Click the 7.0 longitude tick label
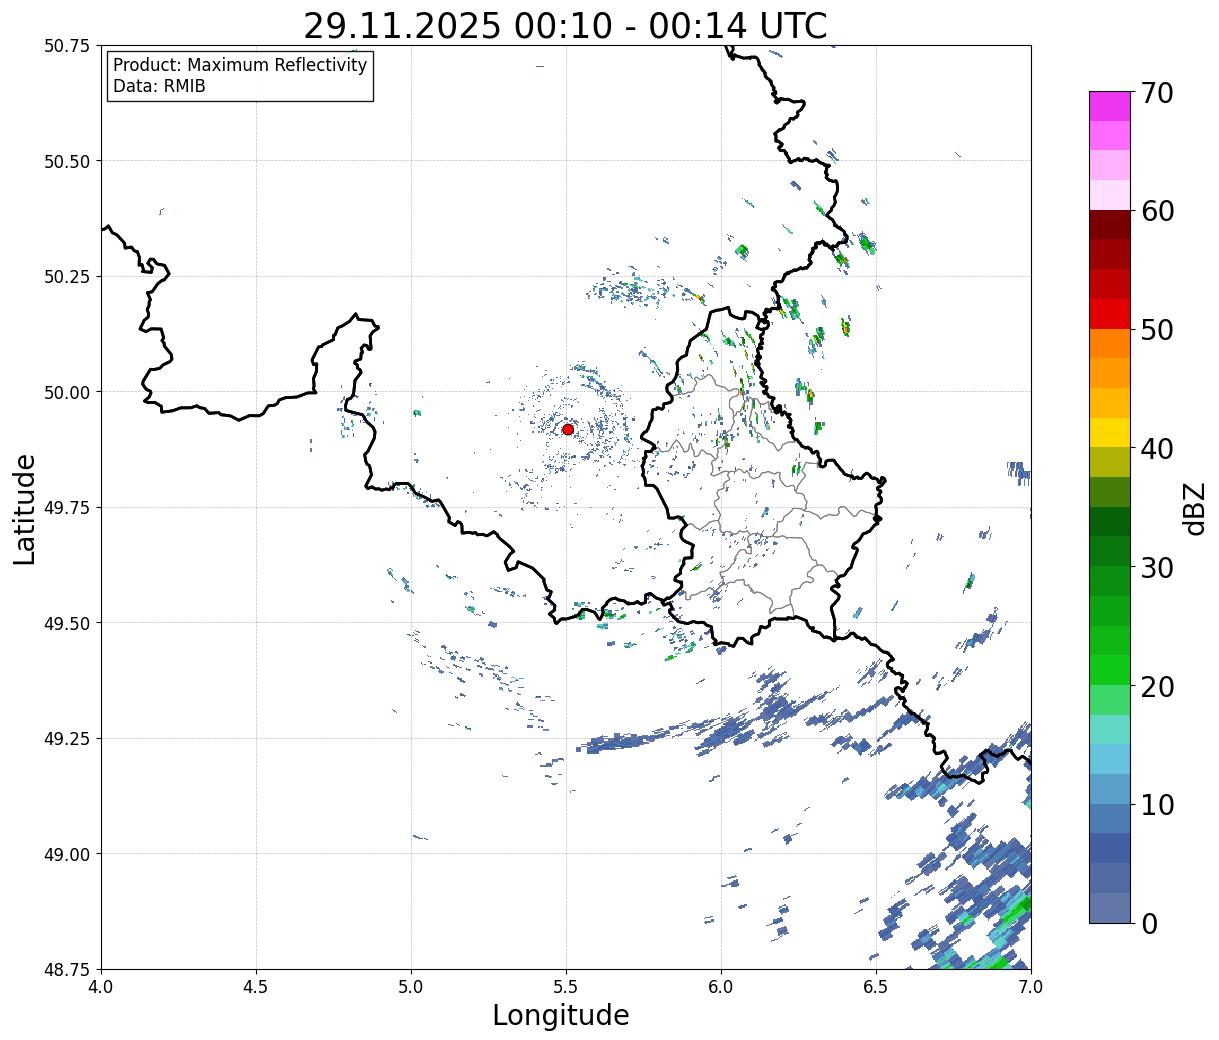This screenshot has height=1040, width=1219. (1031, 987)
